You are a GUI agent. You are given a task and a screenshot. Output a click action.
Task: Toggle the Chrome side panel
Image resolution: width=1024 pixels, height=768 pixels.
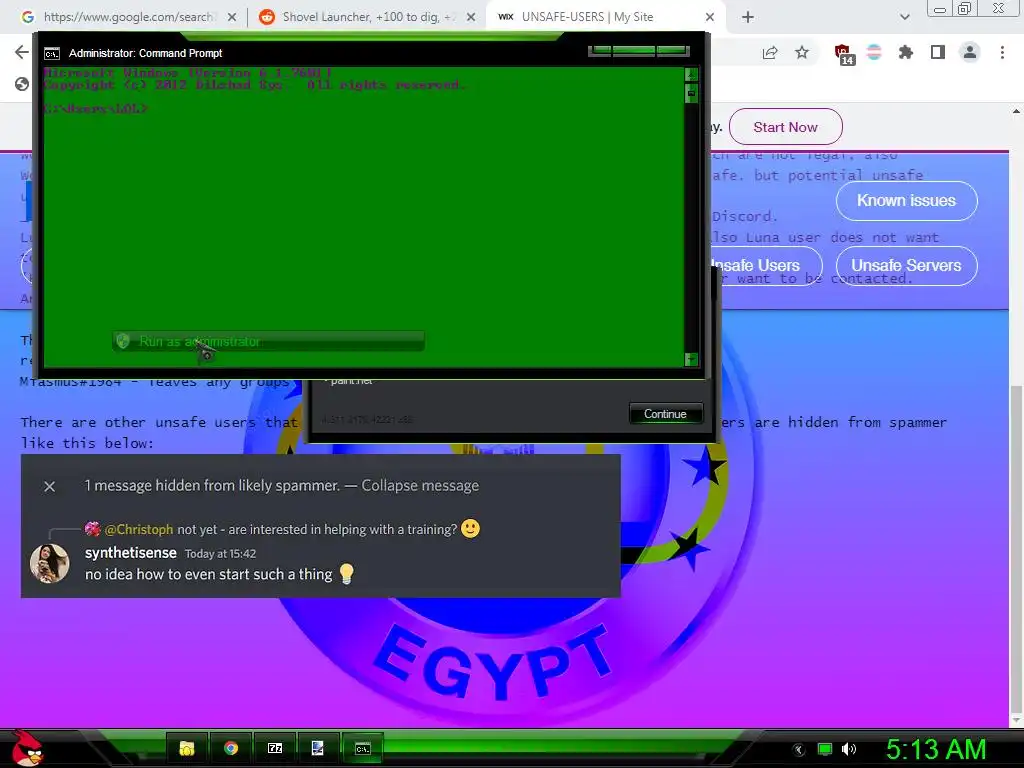tap(938, 52)
